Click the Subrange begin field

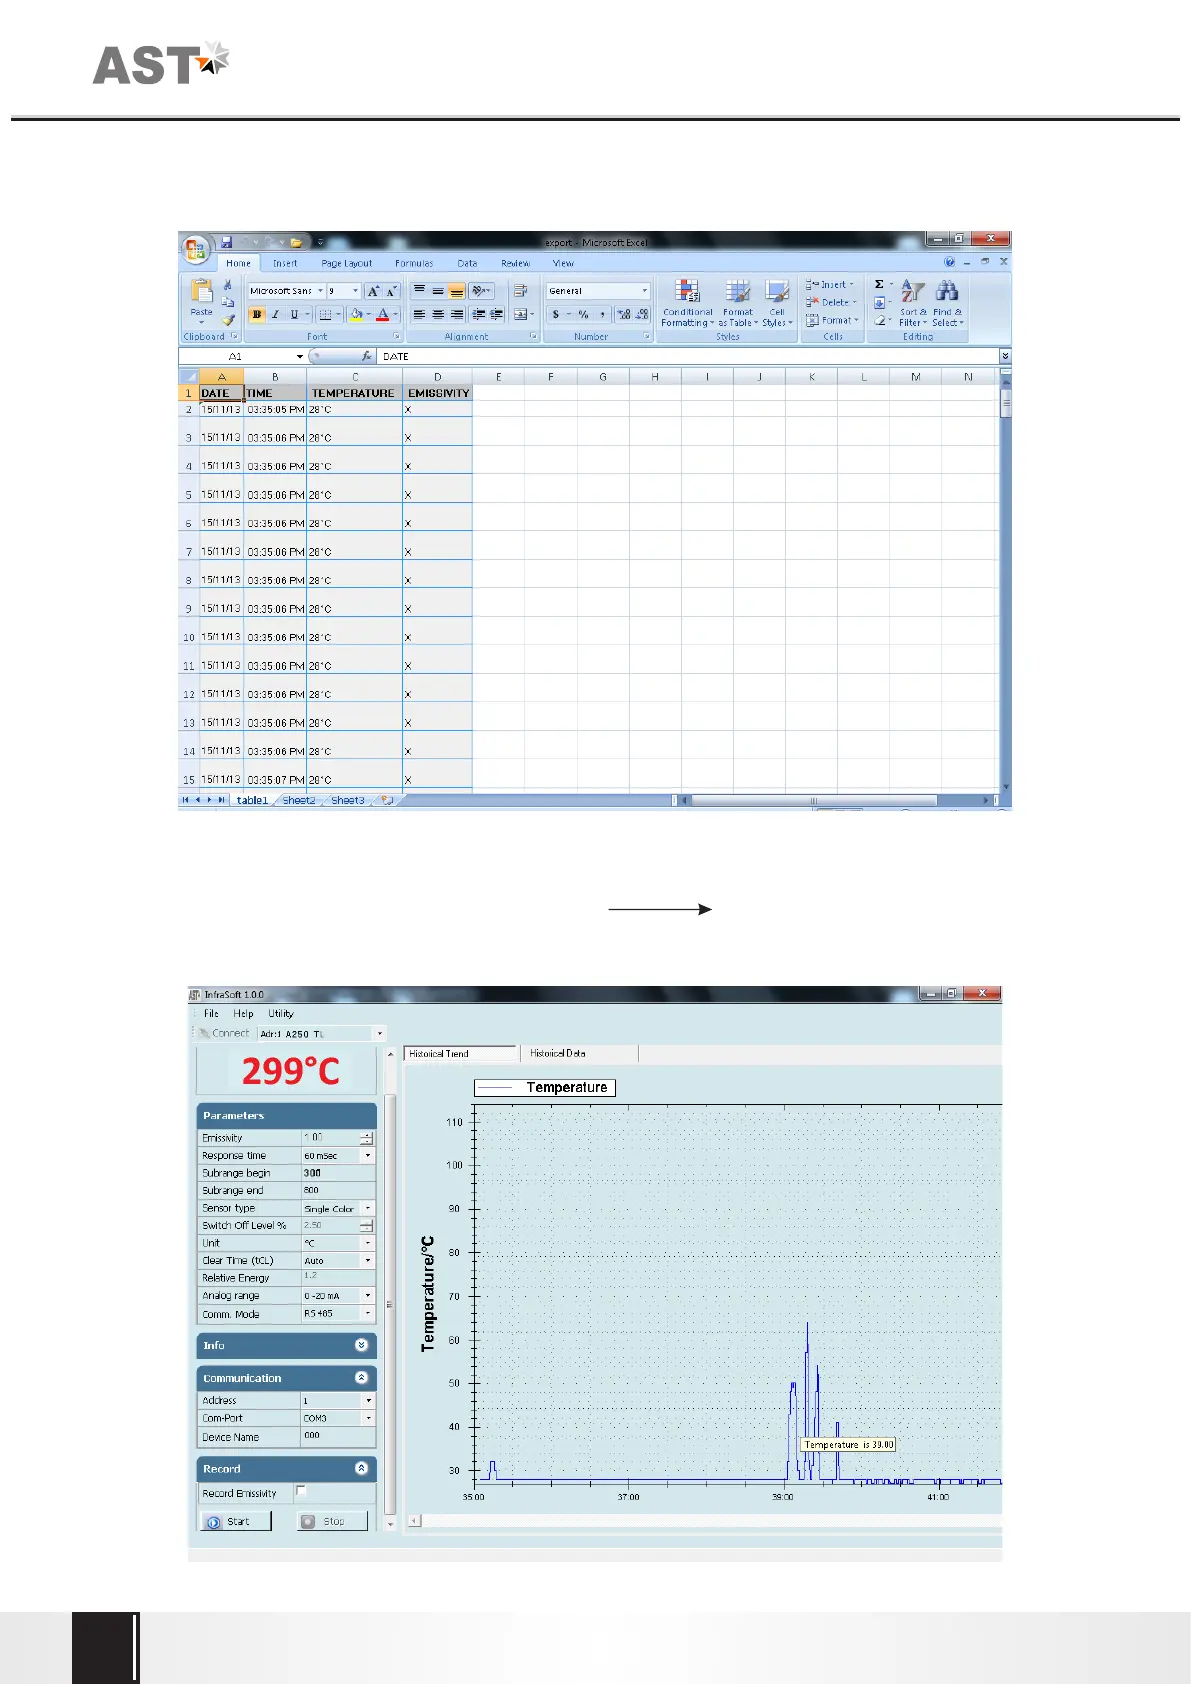click(x=338, y=1173)
